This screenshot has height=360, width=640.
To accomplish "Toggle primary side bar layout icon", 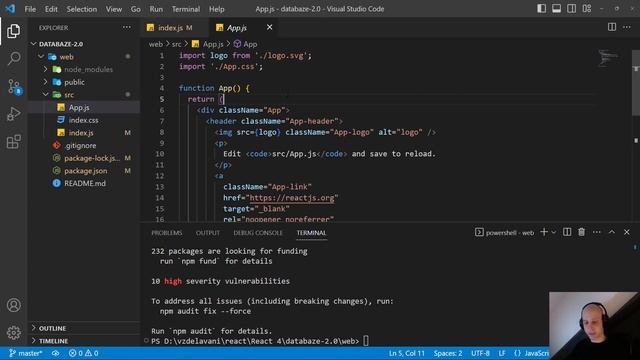I will pyautogui.click(x=541, y=9).
